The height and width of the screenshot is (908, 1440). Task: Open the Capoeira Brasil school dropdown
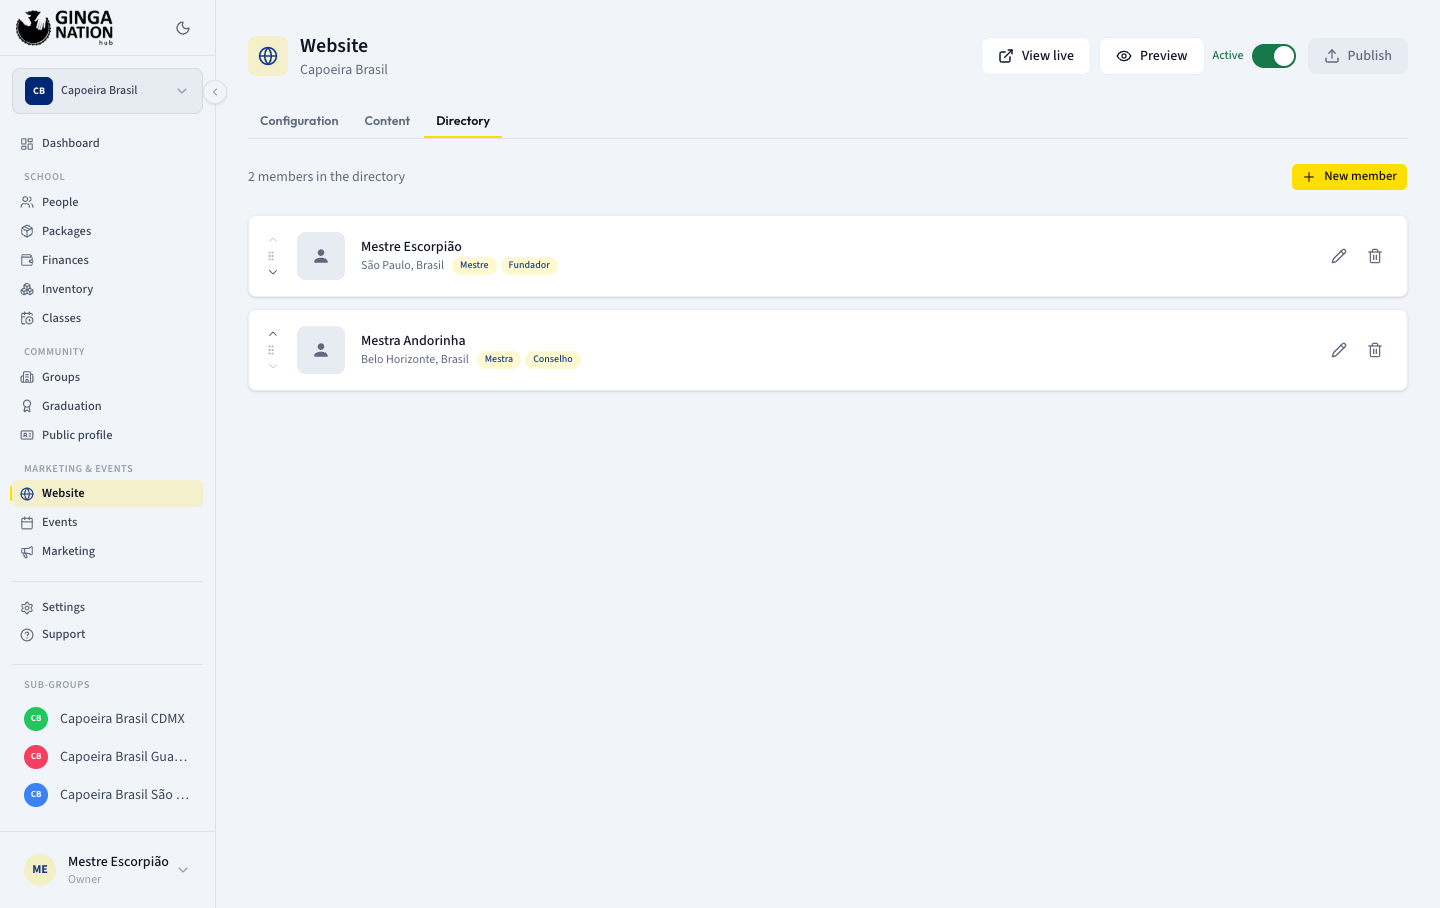[107, 91]
